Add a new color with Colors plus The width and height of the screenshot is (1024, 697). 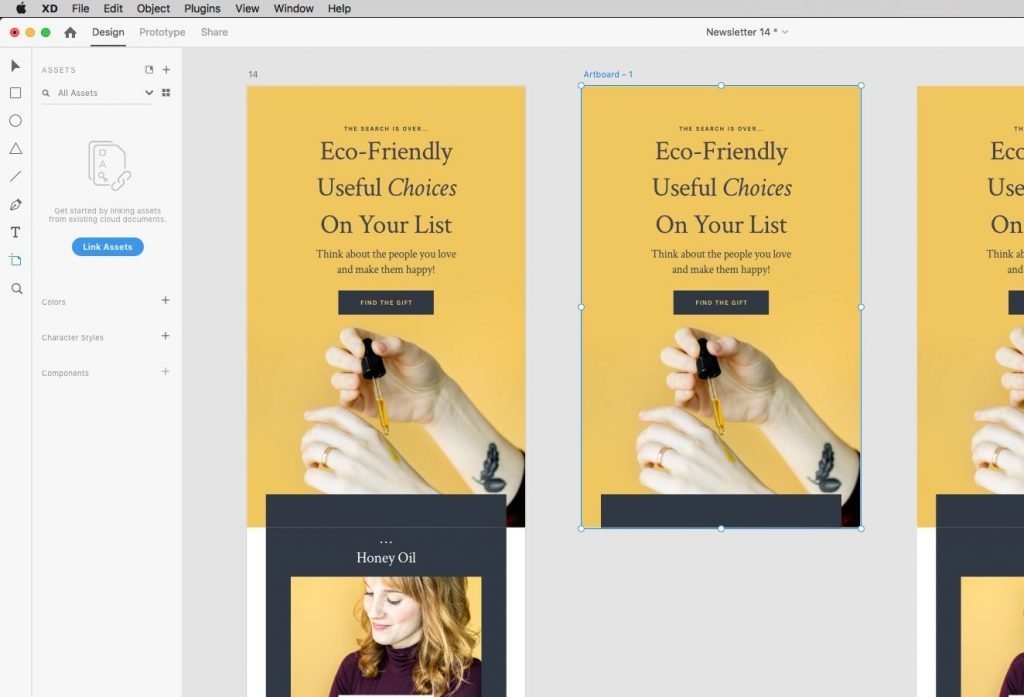(x=166, y=300)
